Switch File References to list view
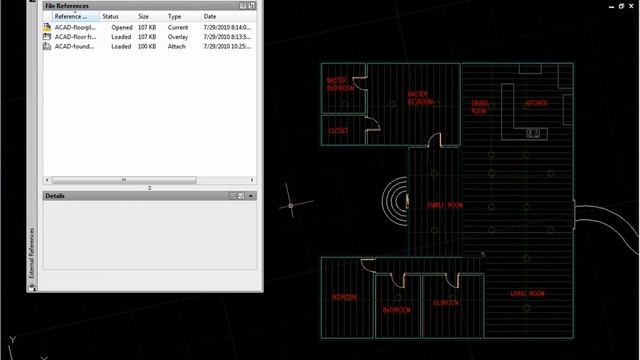This screenshot has height=360, width=640. (x=243, y=6)
